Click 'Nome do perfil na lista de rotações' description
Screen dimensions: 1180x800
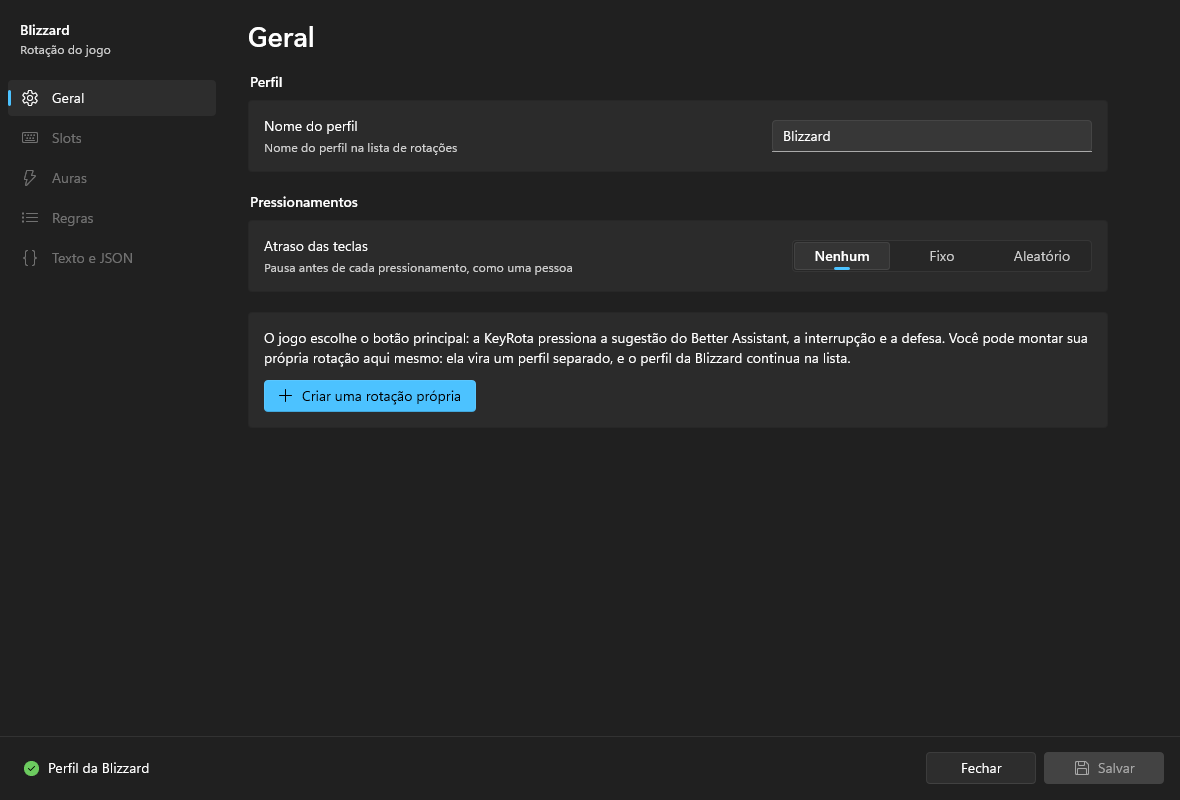tap(360, 148)
